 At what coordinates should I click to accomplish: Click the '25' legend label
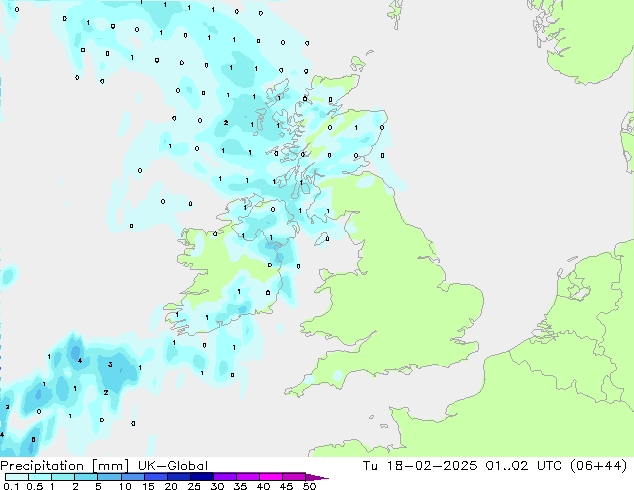(194, 486)
